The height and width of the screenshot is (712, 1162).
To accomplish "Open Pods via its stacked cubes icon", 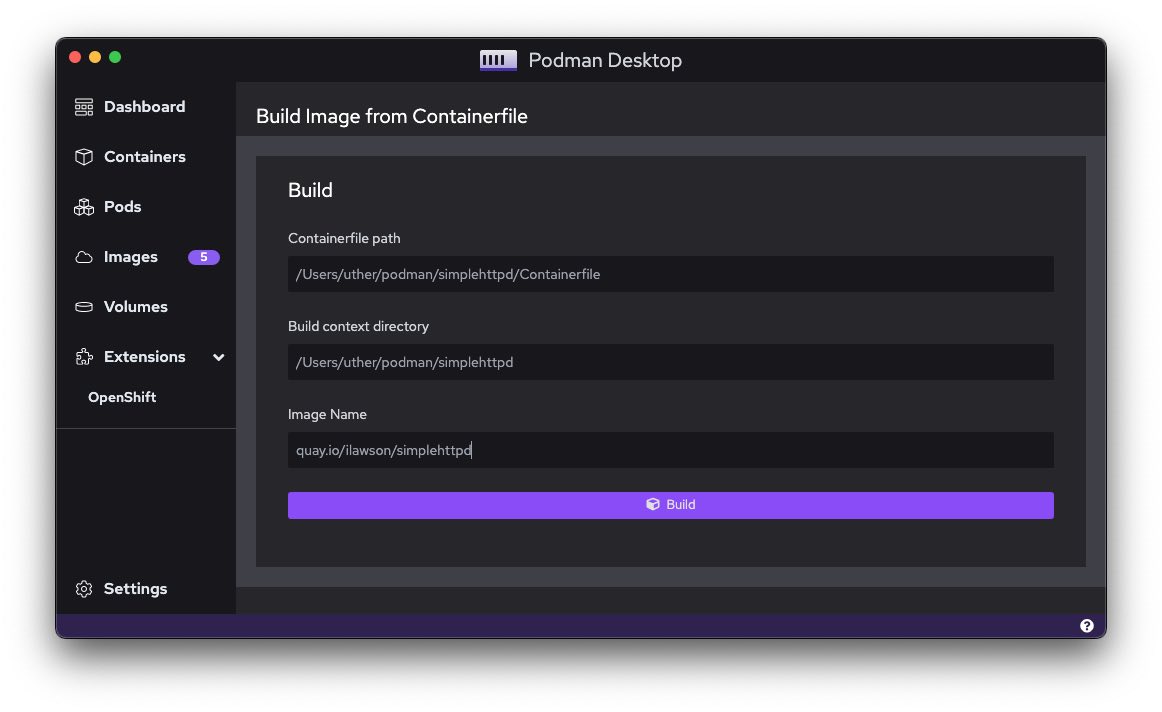I will click(x=84, y=207).
